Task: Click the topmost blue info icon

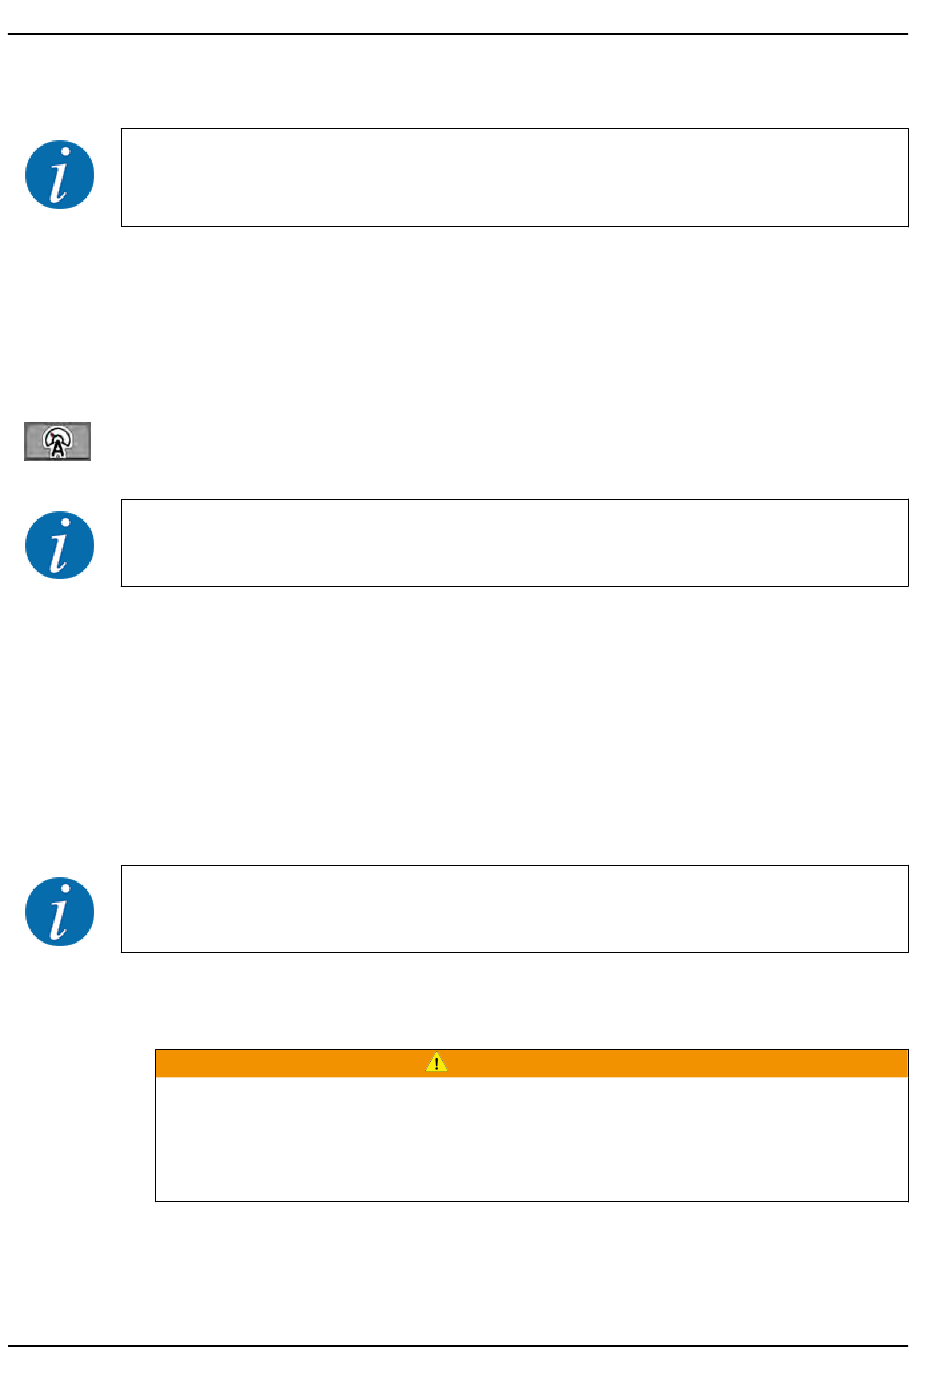Action: (x=60, y=175)
